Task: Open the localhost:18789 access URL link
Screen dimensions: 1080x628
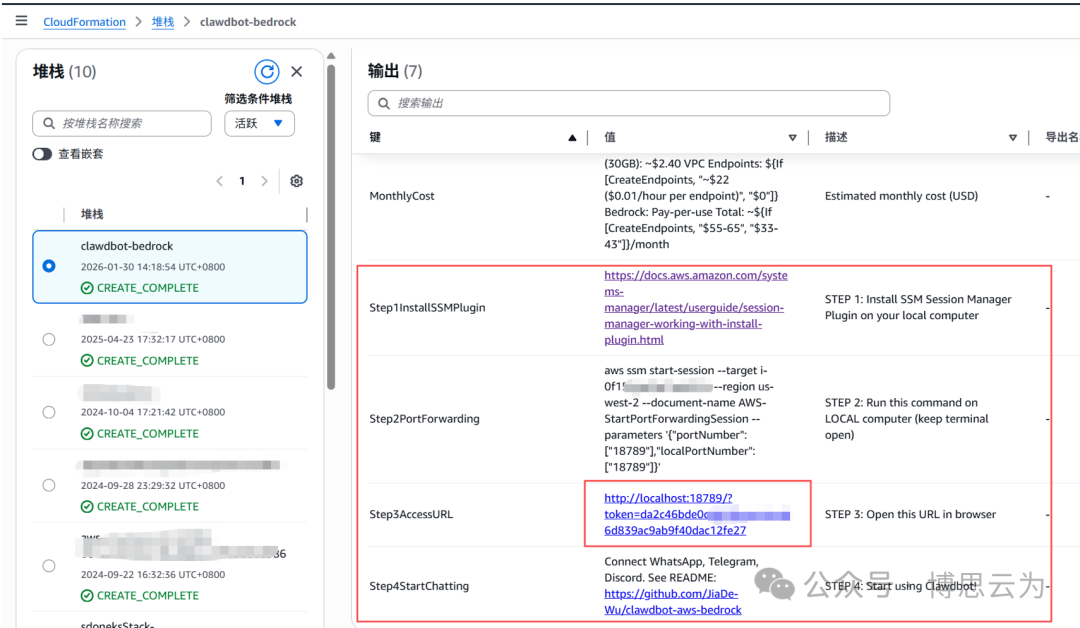Action: [x=696, y=514]
